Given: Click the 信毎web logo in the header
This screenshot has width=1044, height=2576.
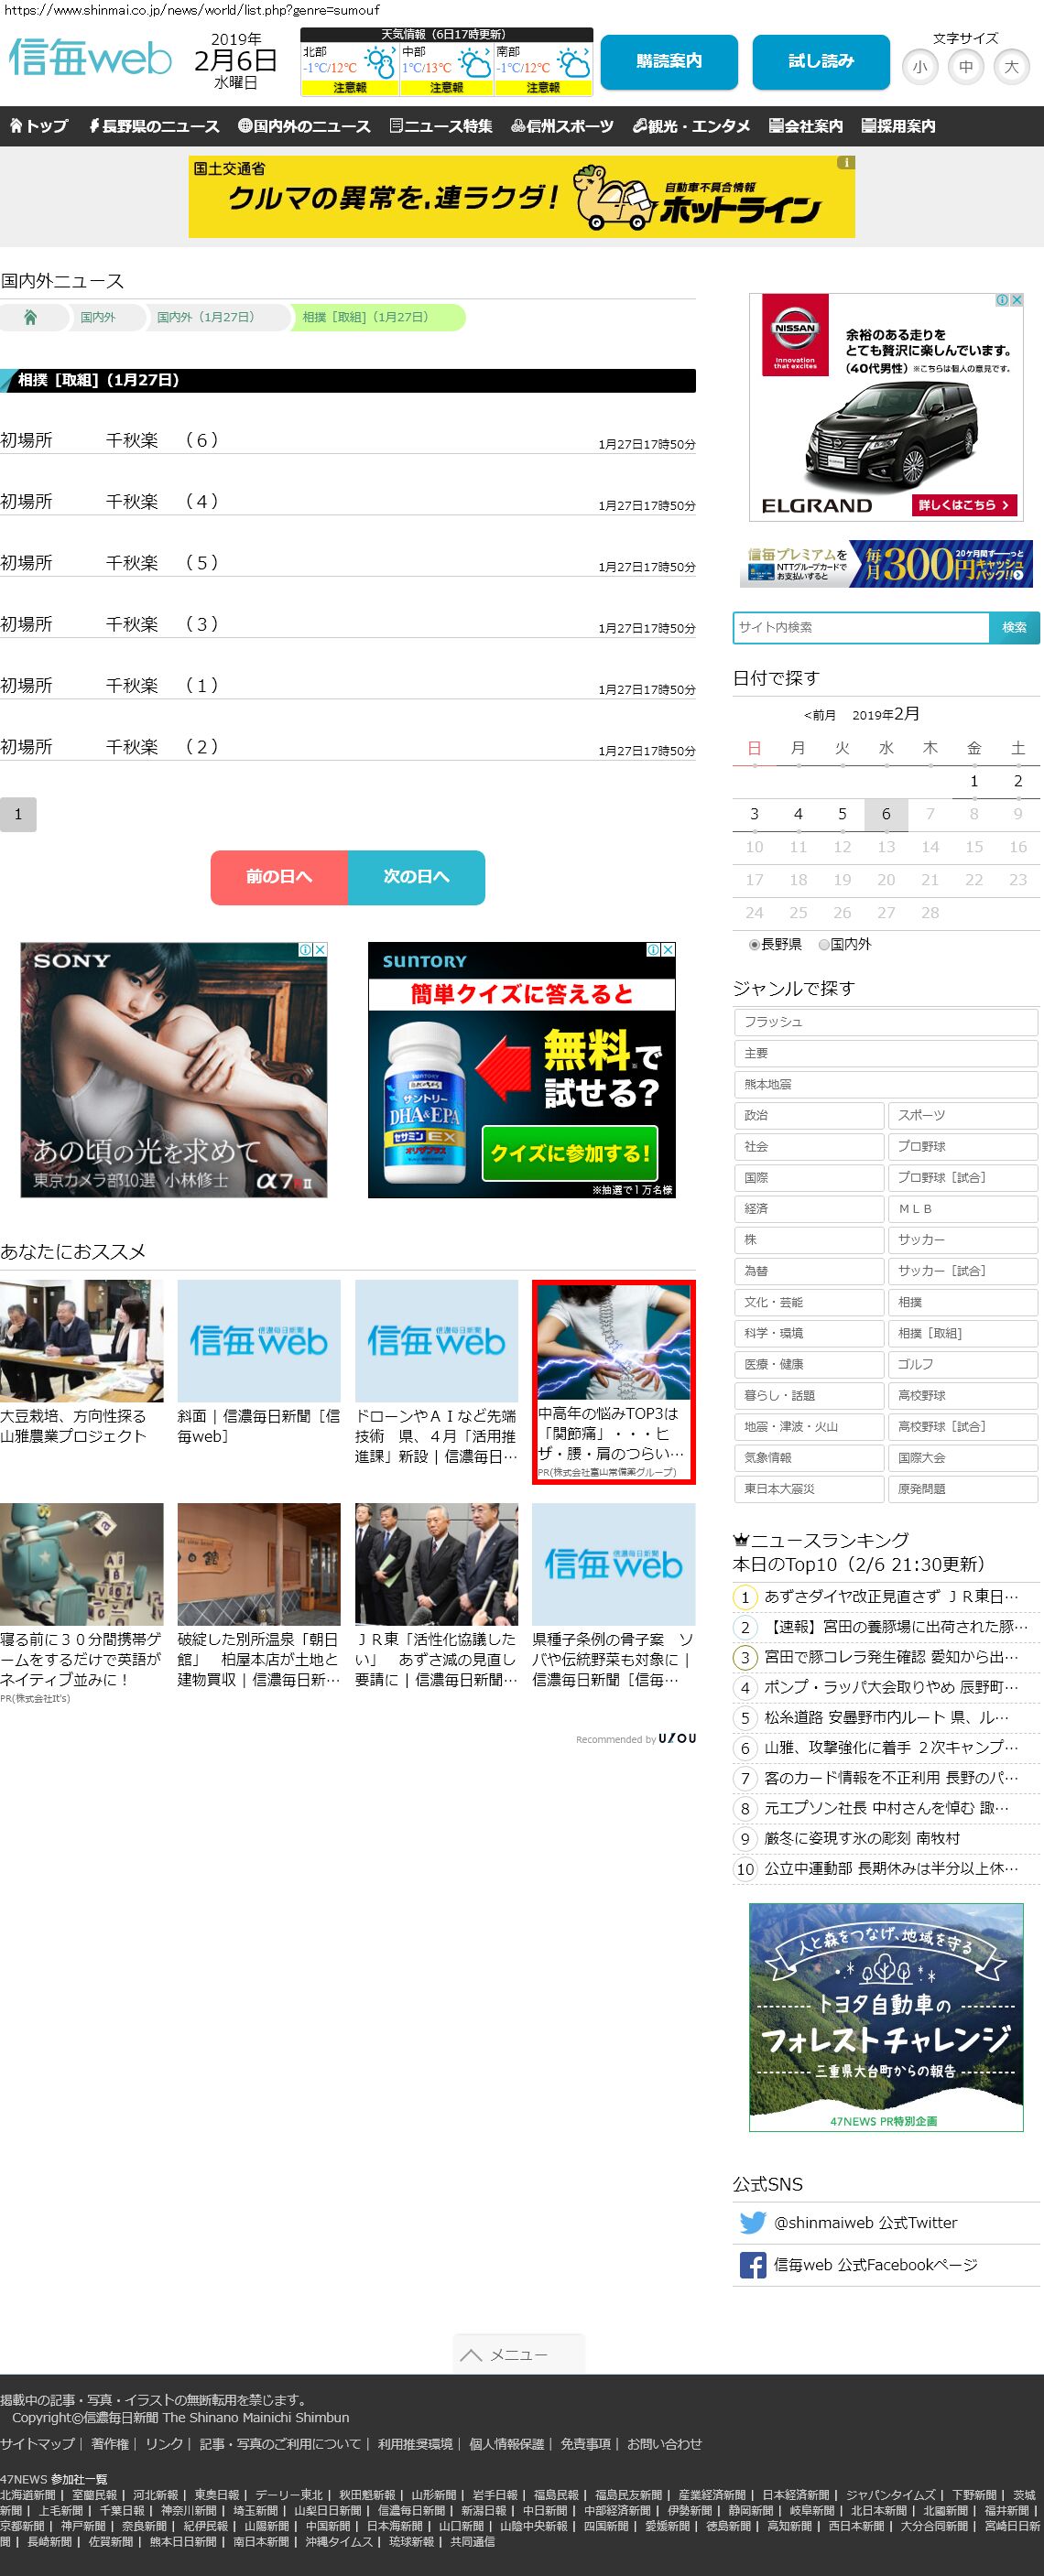Looking at the screenshot, I should (90, 58).
